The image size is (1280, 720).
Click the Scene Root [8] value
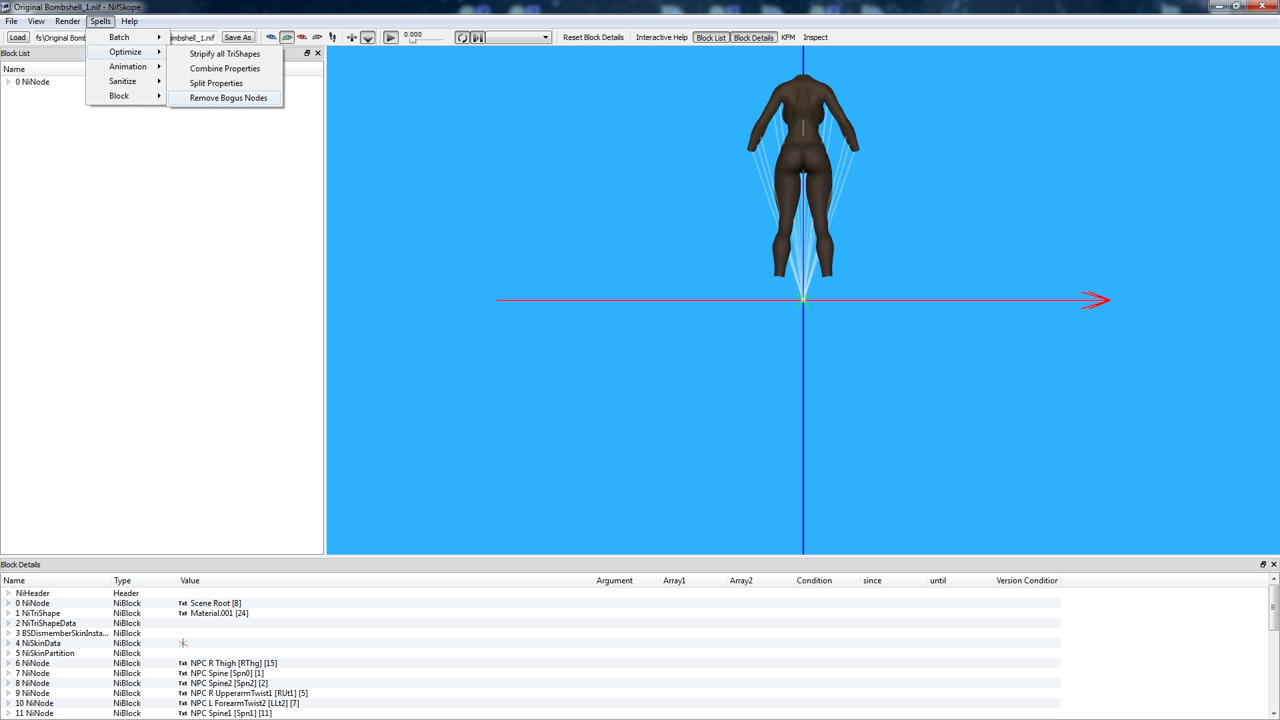tap(215, 603)
